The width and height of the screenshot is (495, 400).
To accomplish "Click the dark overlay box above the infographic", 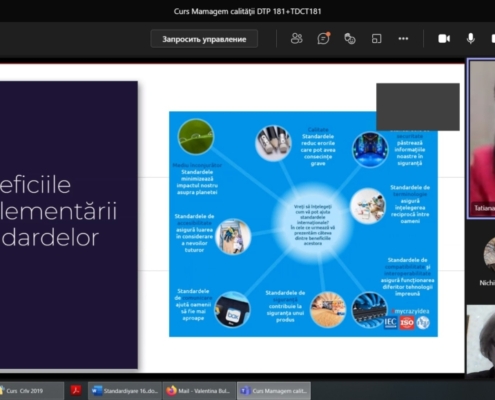I will click(x=418, y=107).
